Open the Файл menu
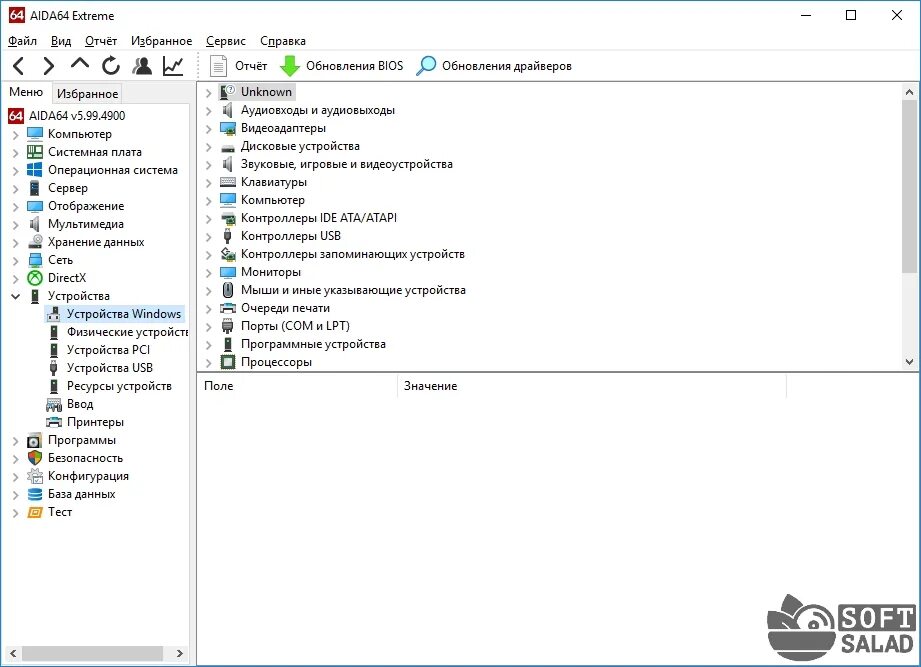The width and height of the screenshot is (921, 667). (x=22, y=41)
